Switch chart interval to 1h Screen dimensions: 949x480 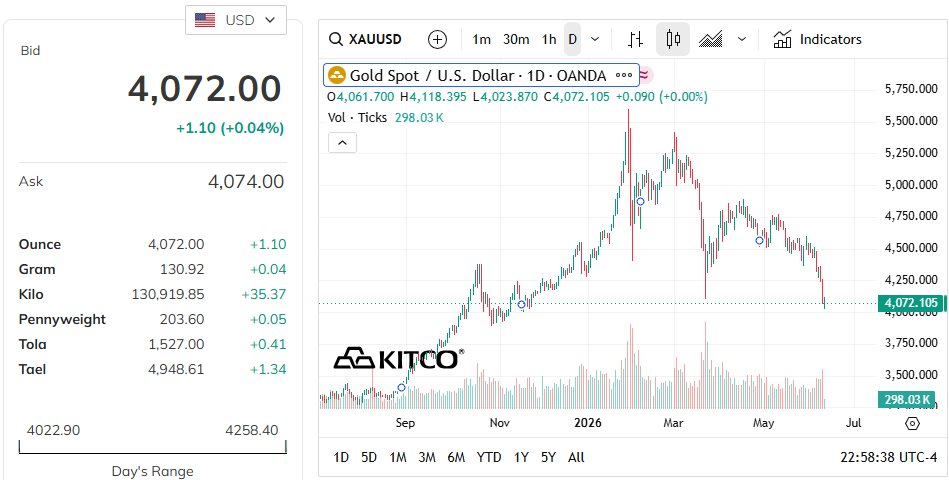549,39
